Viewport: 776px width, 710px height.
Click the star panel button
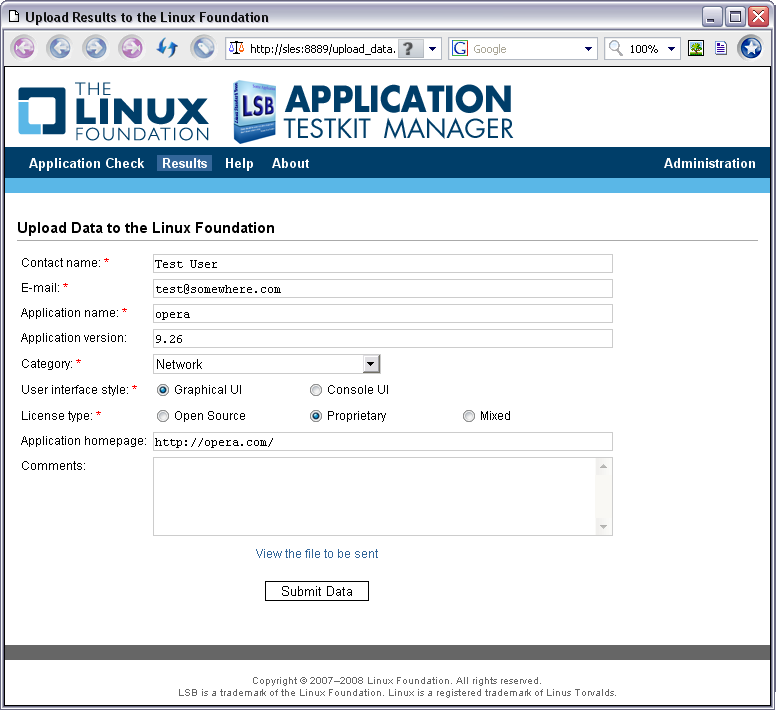(x=751, y=48)
